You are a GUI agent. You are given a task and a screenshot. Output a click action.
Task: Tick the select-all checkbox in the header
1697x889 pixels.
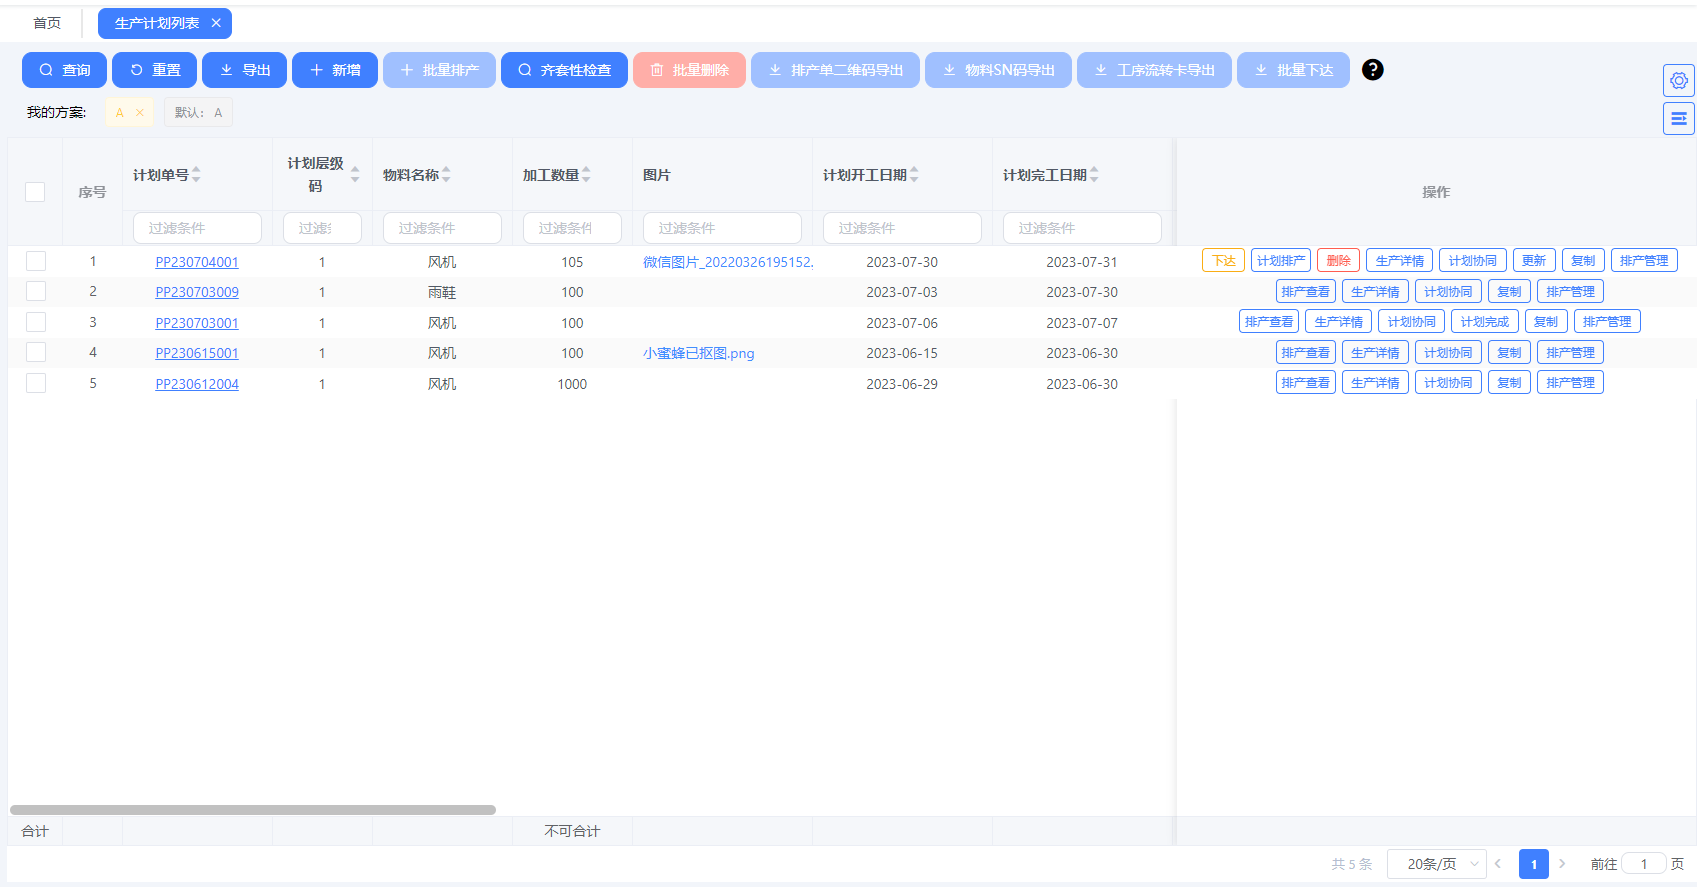(x=35, y=192)
